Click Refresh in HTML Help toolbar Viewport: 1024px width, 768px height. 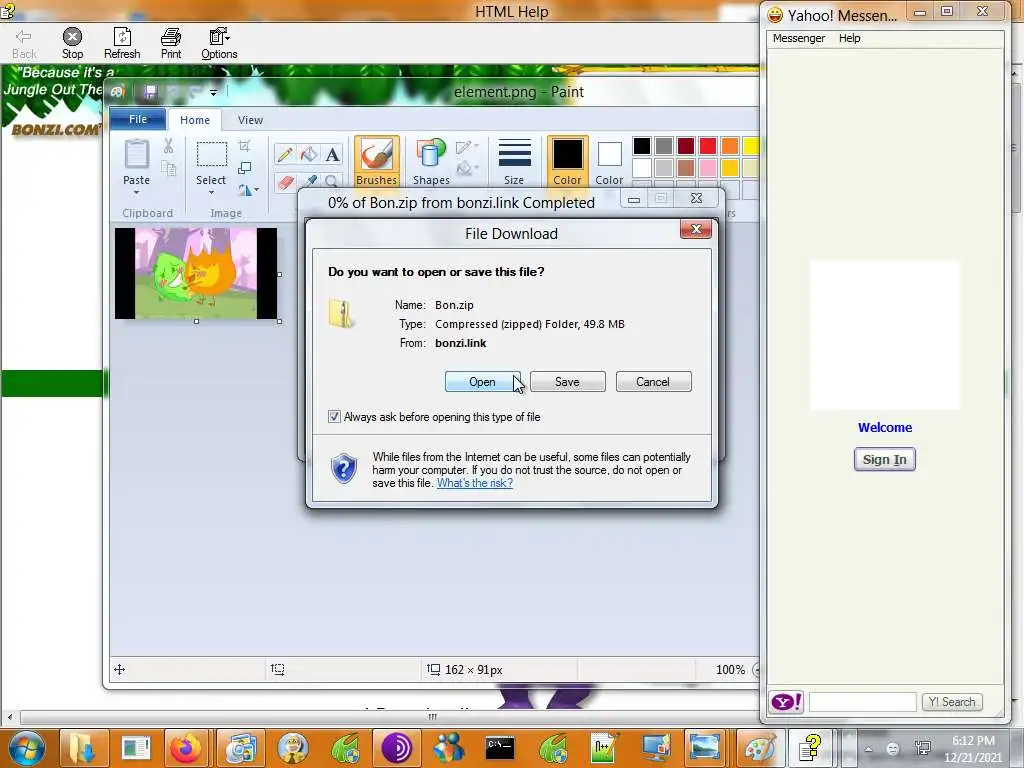[122, 44]
